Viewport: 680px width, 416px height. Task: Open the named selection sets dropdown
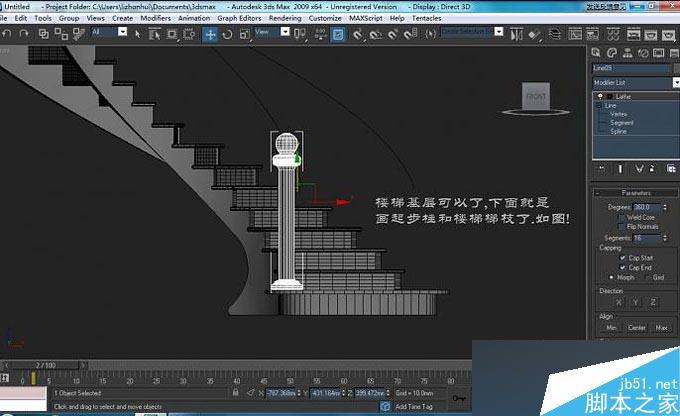point(499,32)
